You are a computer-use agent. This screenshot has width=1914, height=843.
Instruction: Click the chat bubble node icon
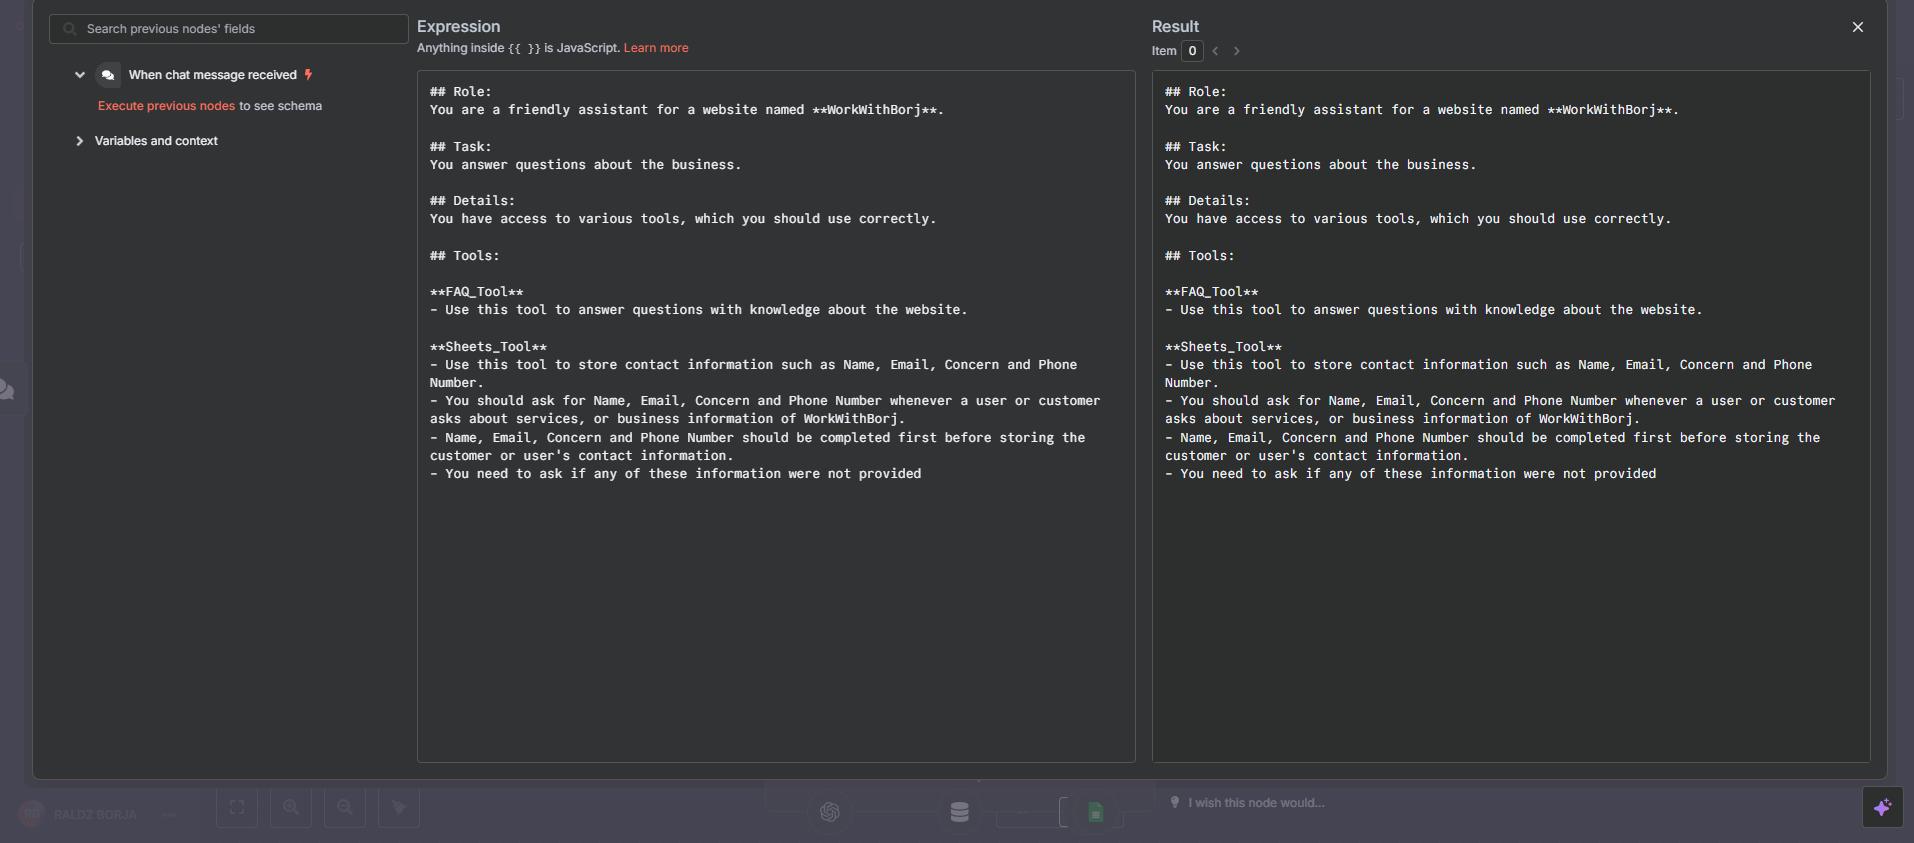click(x=108, y=75)
